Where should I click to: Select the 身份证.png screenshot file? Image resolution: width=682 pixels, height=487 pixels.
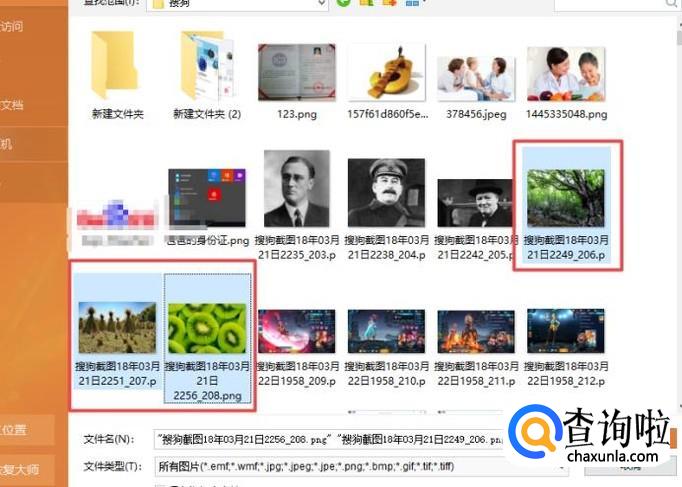click(x=207, y=200)
